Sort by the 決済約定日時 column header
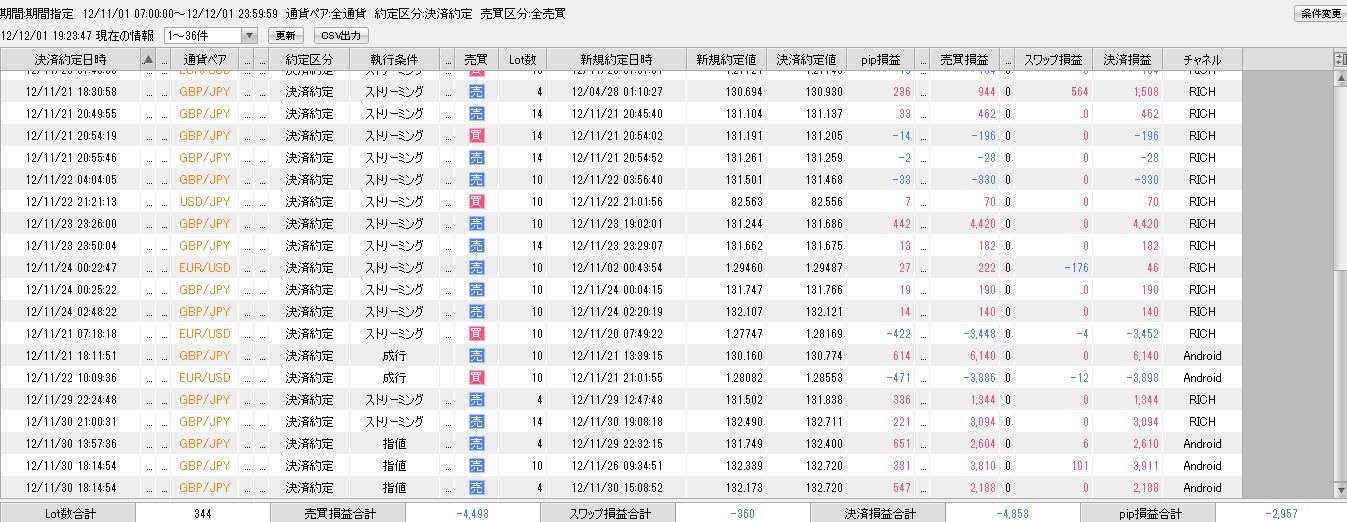This screenshot has width=1347, height=522. pos(70,60)
